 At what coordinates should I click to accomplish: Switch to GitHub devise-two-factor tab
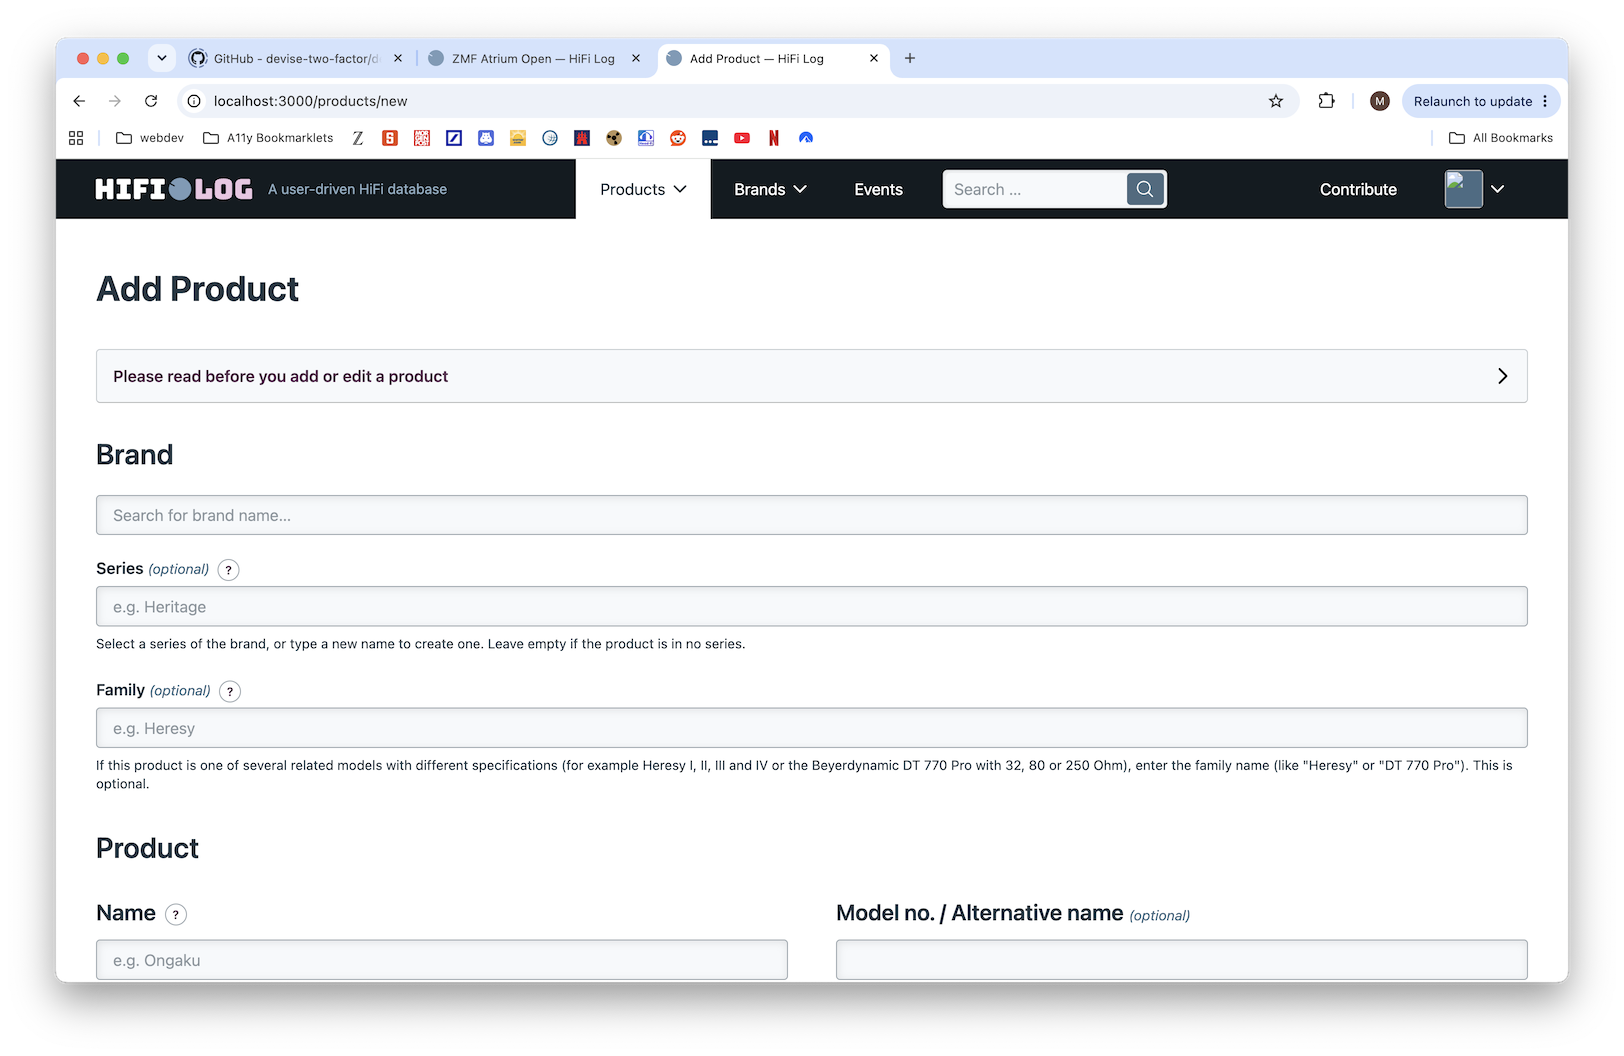click(295, 58)
